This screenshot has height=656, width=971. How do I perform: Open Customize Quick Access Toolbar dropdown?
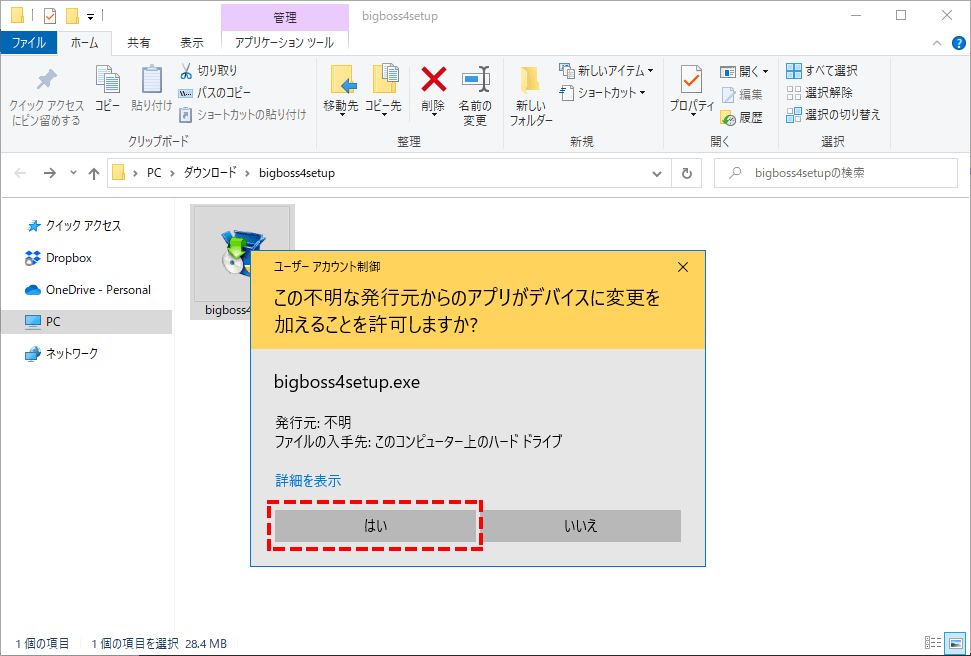pos(90,17)
